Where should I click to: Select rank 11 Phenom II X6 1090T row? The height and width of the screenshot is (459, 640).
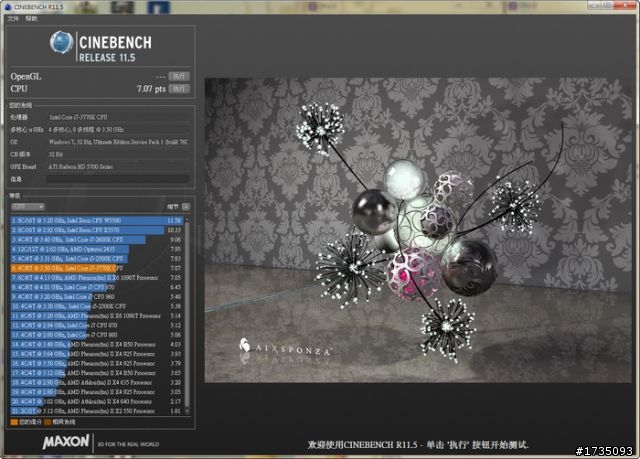(97, 316)
